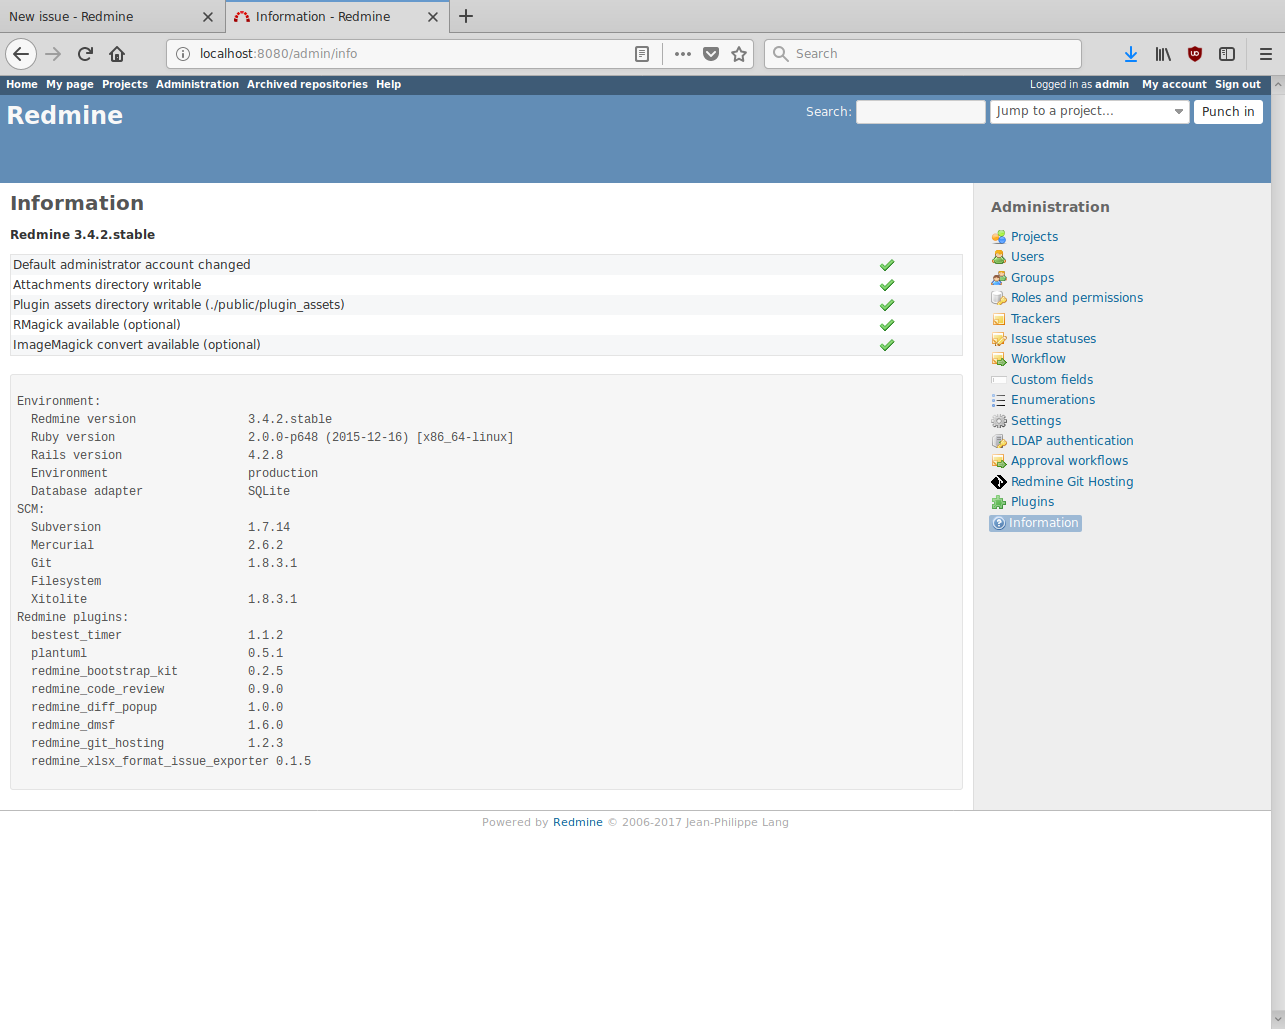Open the Library icon in toolbar
The image size is (1285, 1029).
point(1163,54)
